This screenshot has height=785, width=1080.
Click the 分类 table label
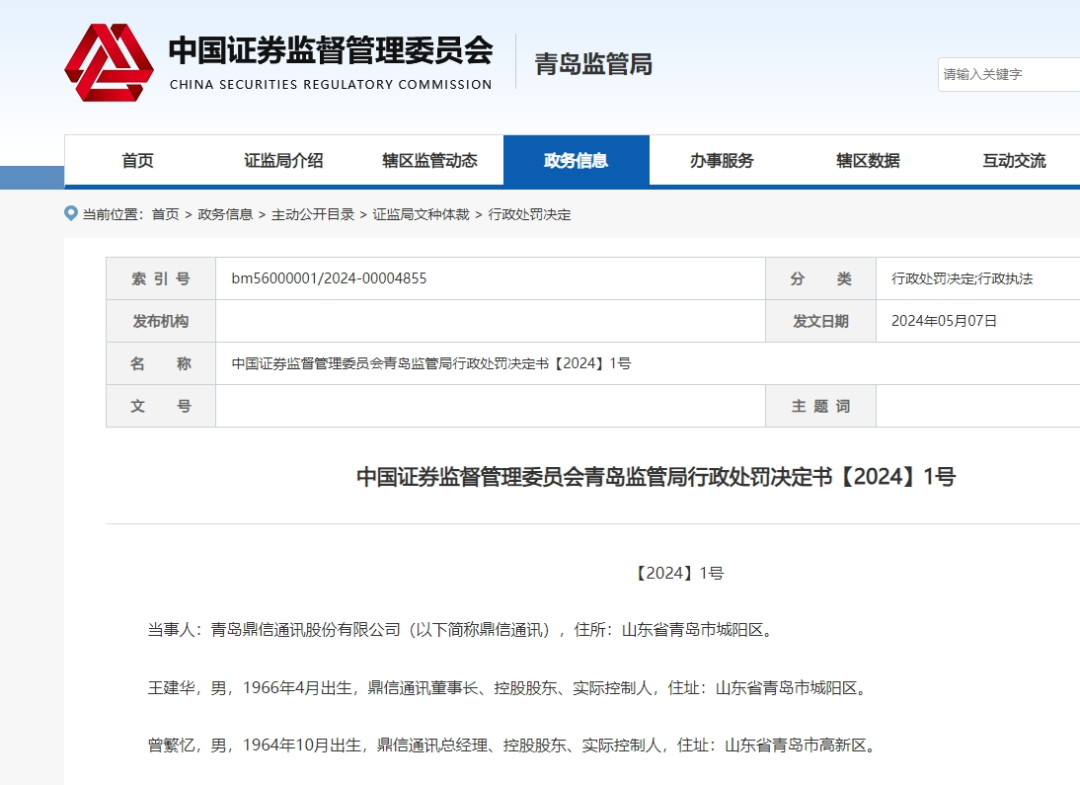pyautogui.click(x=820, y=279)
